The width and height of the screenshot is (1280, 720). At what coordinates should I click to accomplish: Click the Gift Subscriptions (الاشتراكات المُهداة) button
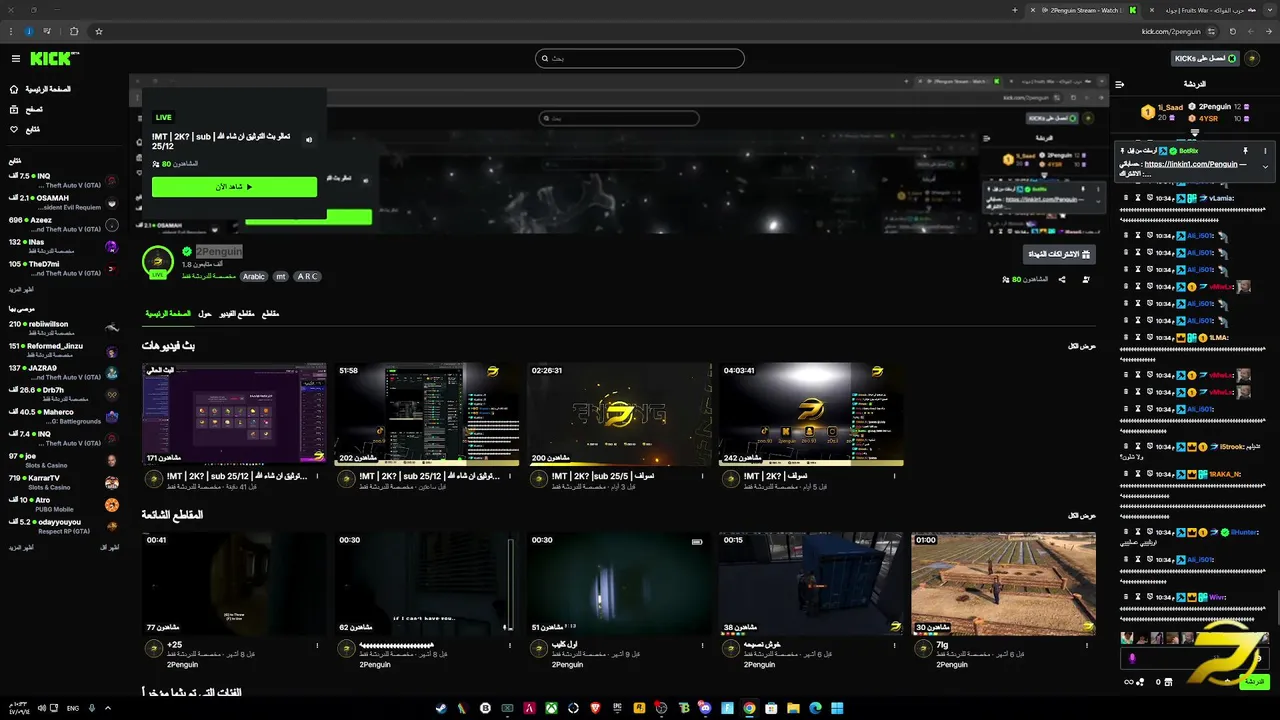pyautogui.click(x=1059, y=255)
